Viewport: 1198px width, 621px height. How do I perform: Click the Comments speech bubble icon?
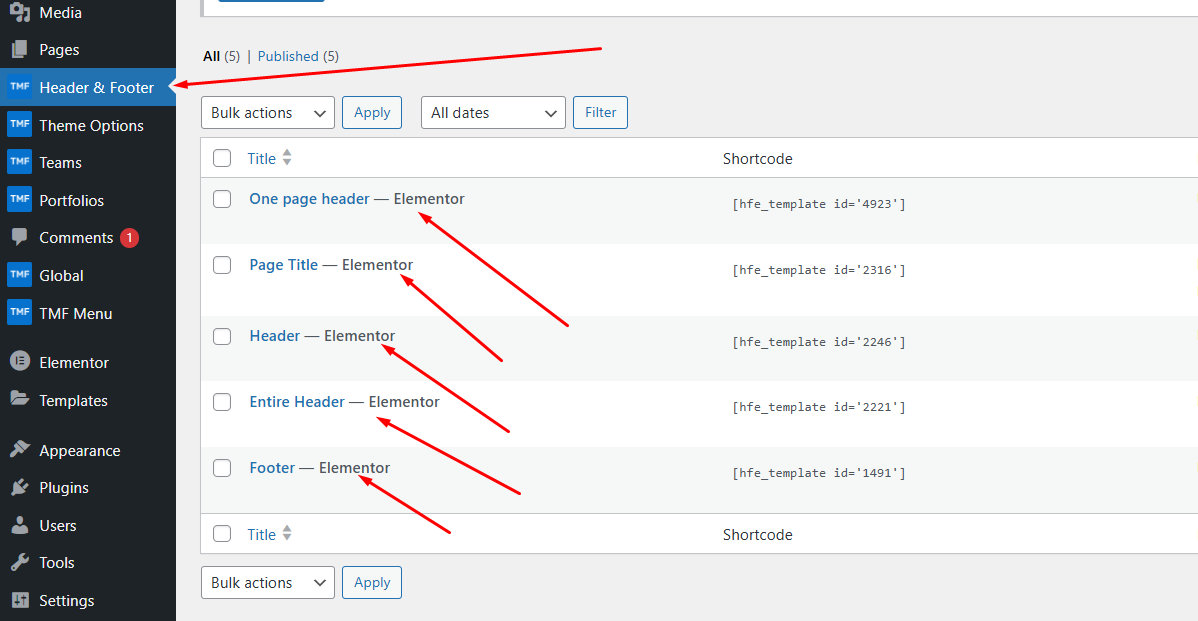click(19, 238)
